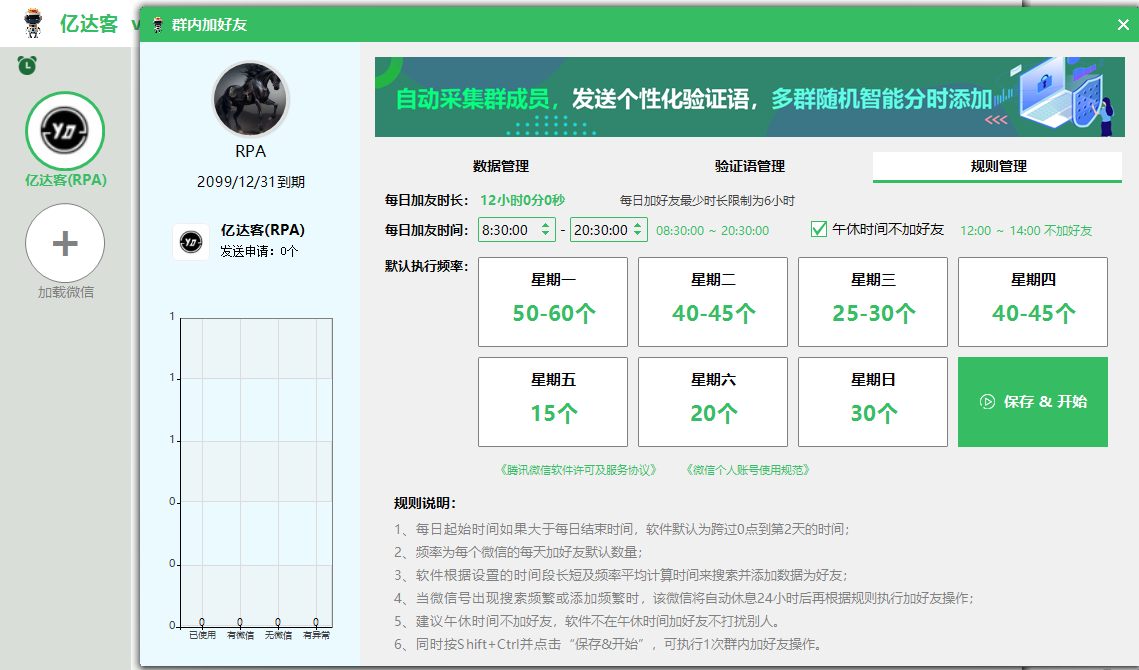Screen dimensions: 1139x670
Task: Increase the 8:30:00 start time with up arrow
Action: tap(546, 225)
